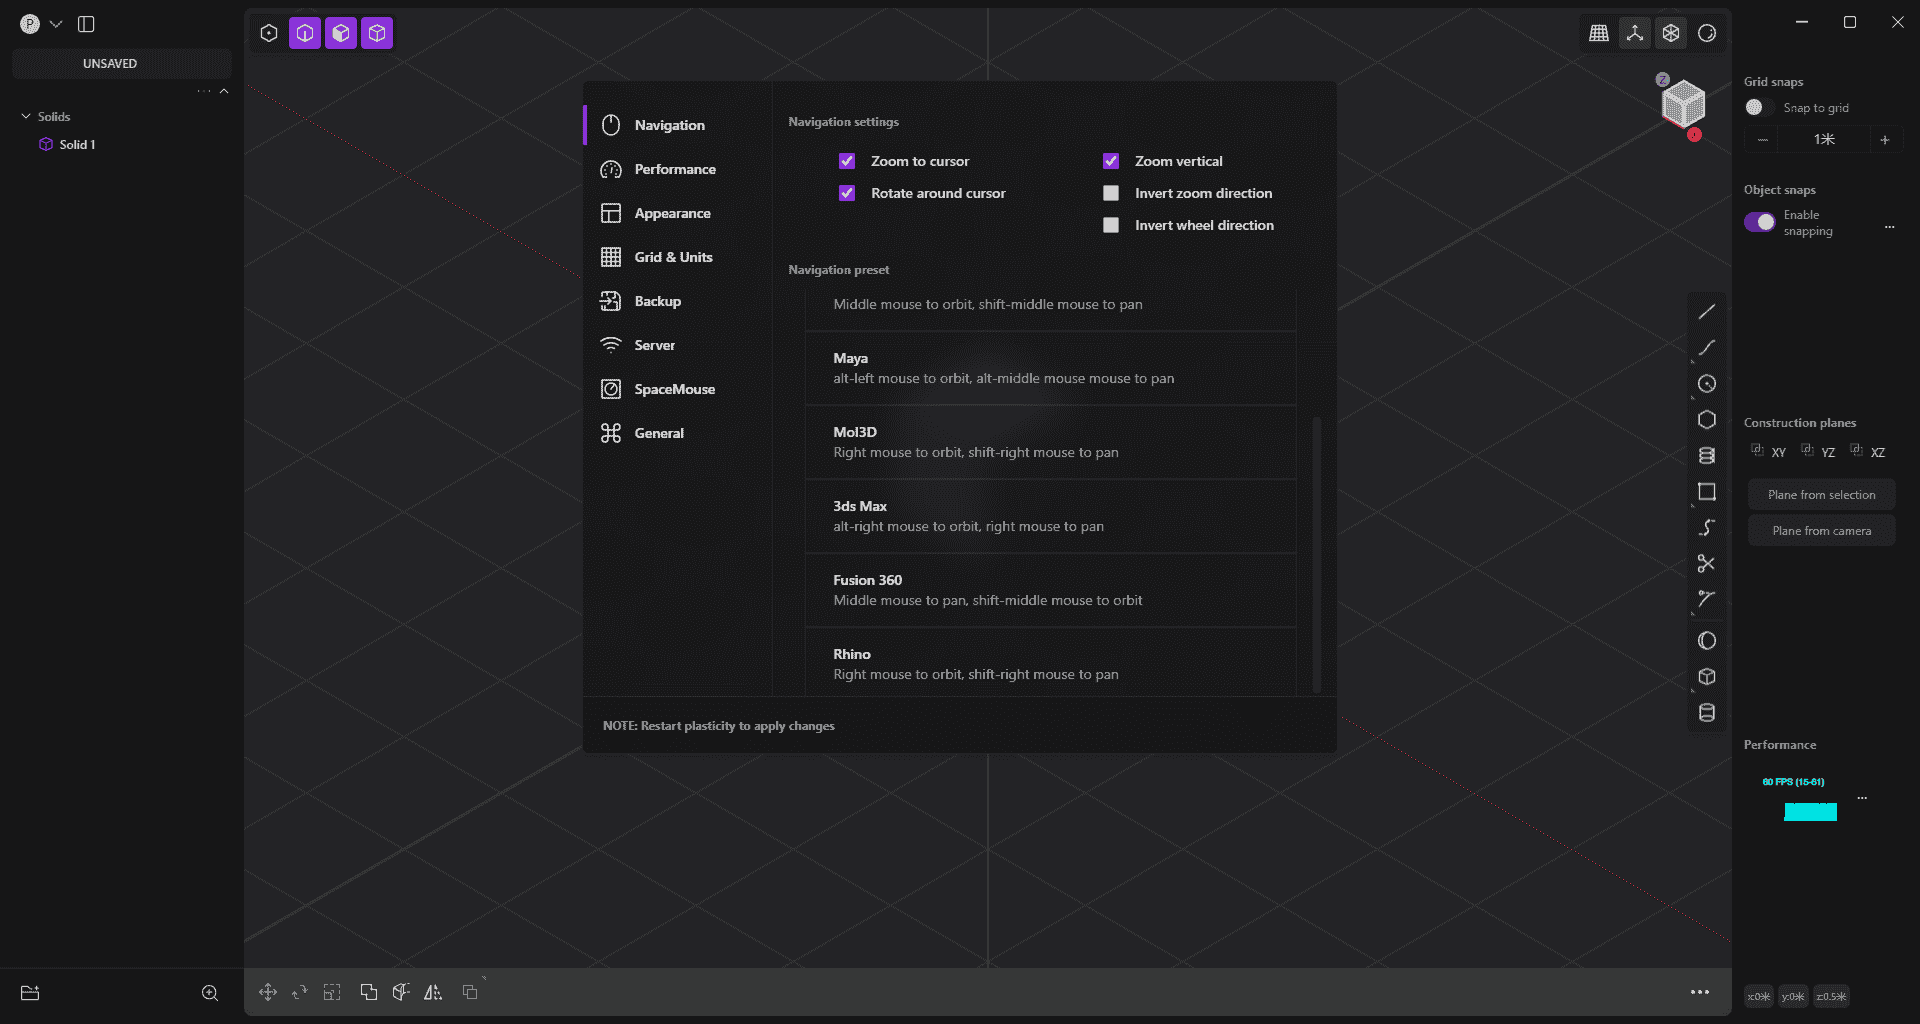Pick the Line drawing tool
The height and width of the screenshot is (1024, 1920).
click(1706, 311)
